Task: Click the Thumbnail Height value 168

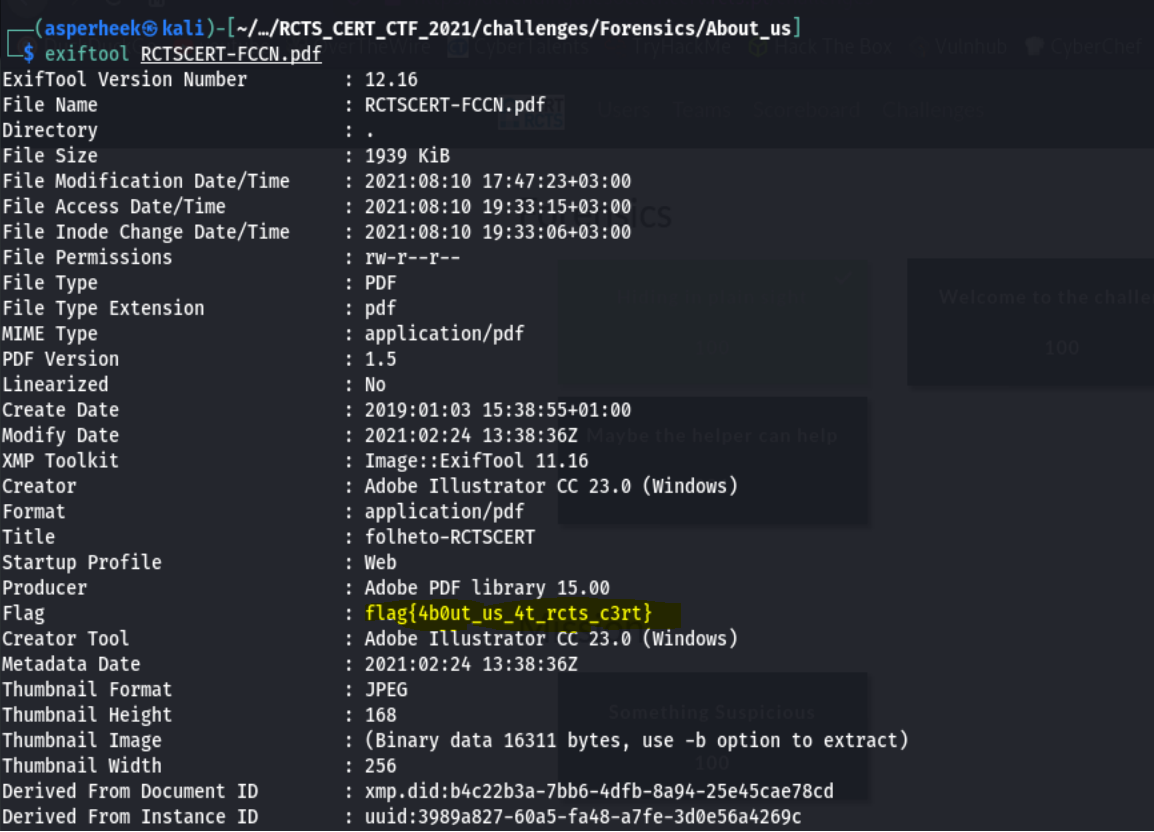Action: click(380, 715)
